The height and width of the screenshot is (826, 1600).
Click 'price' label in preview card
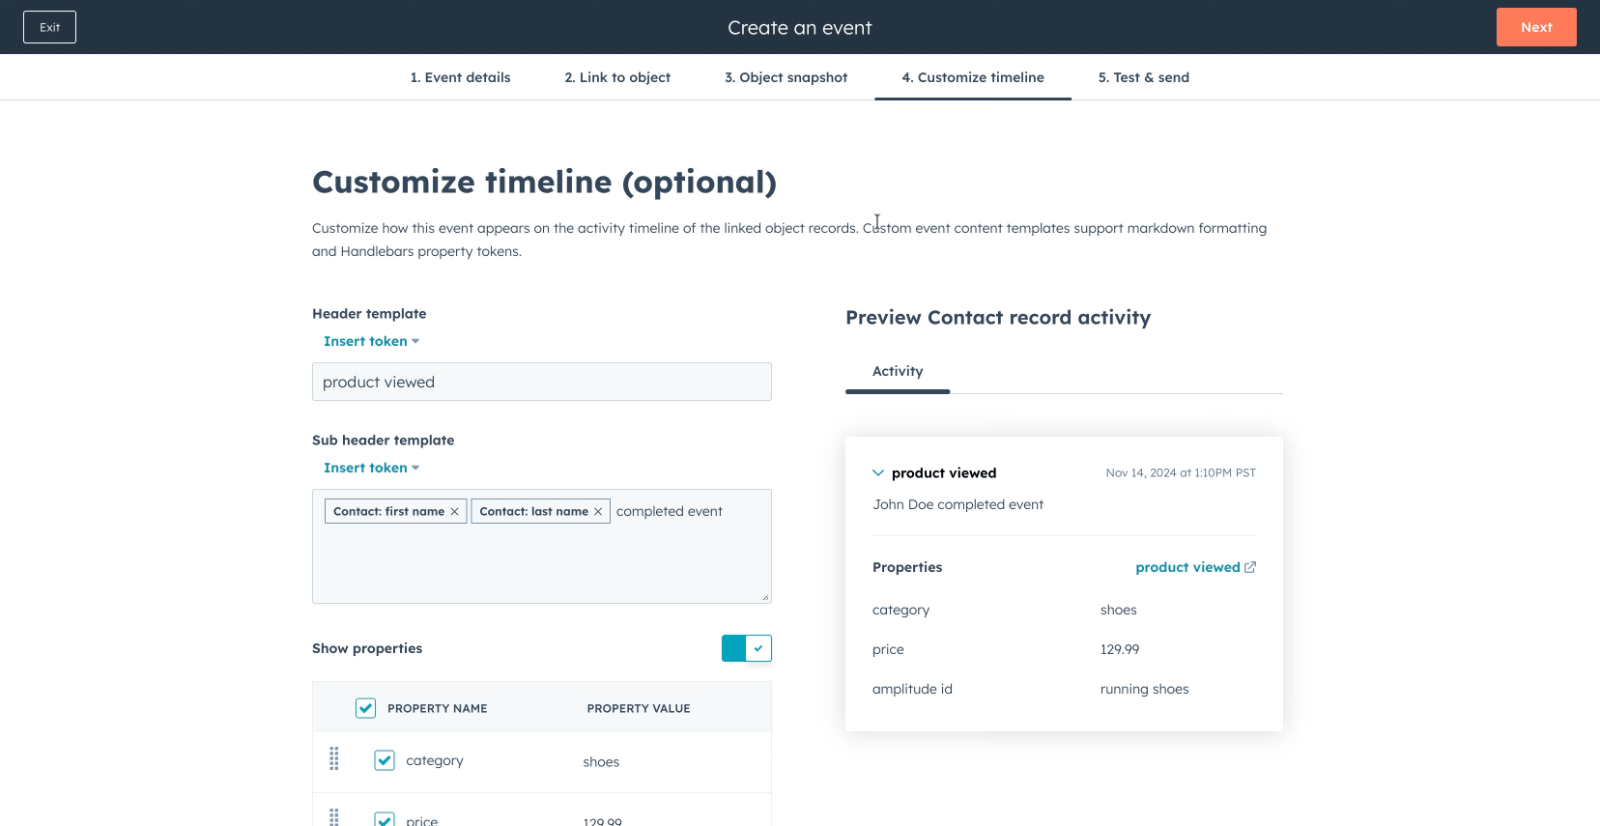888,650
